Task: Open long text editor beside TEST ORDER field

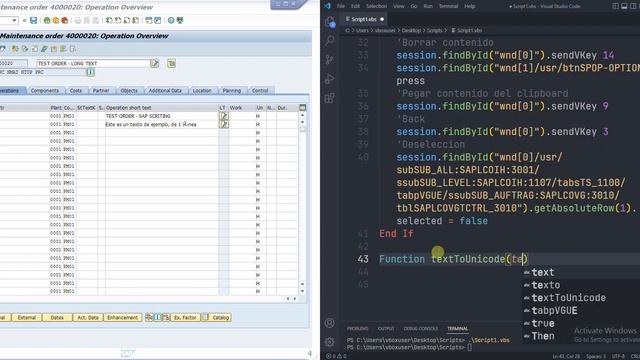Action: tap(154, 63)
